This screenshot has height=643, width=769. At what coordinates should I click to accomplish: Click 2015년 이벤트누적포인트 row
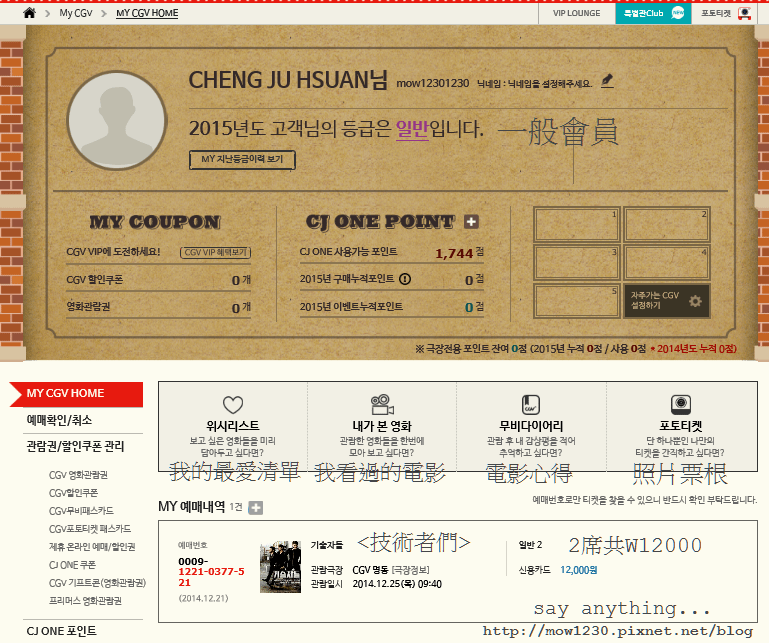[392, 307]
